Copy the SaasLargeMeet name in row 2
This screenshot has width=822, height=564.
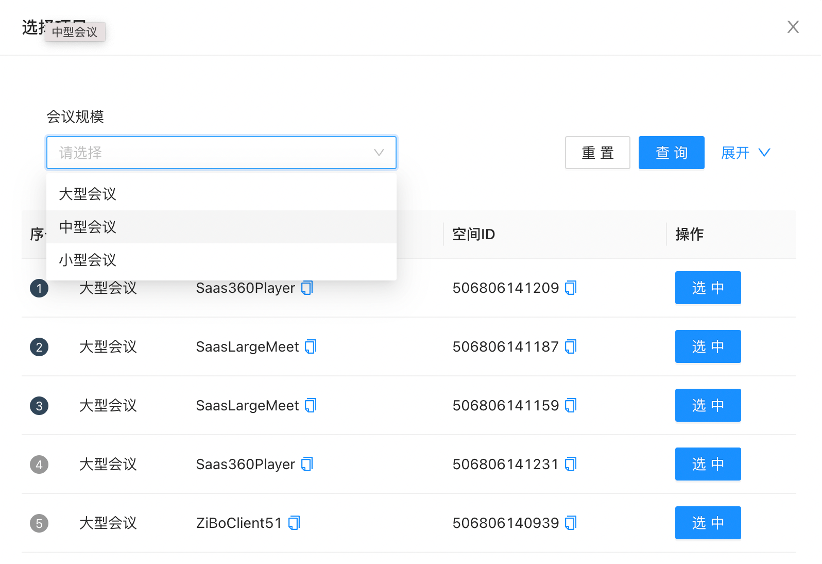311,347
